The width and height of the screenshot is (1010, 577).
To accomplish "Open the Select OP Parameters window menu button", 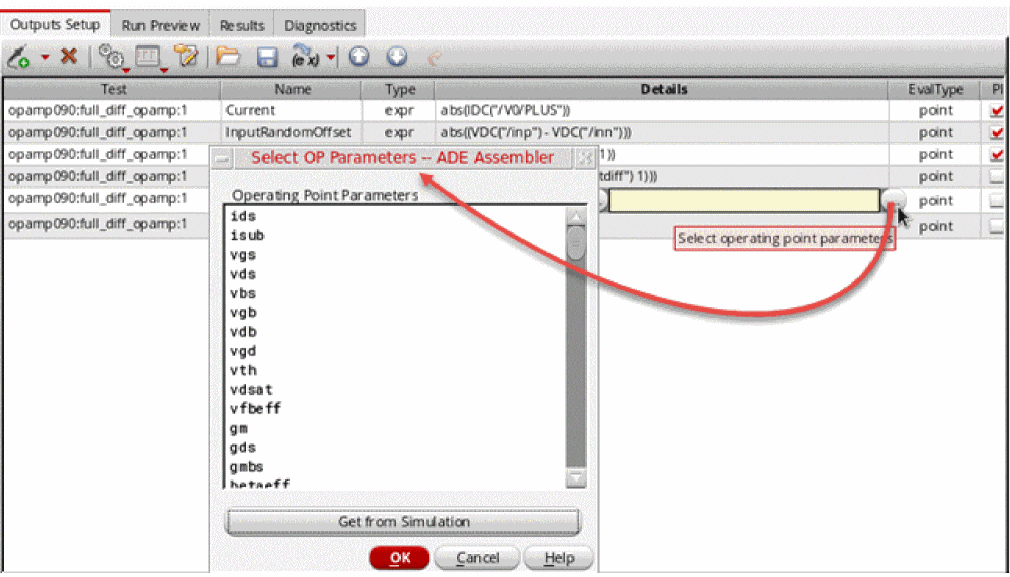I will point(223,158).
